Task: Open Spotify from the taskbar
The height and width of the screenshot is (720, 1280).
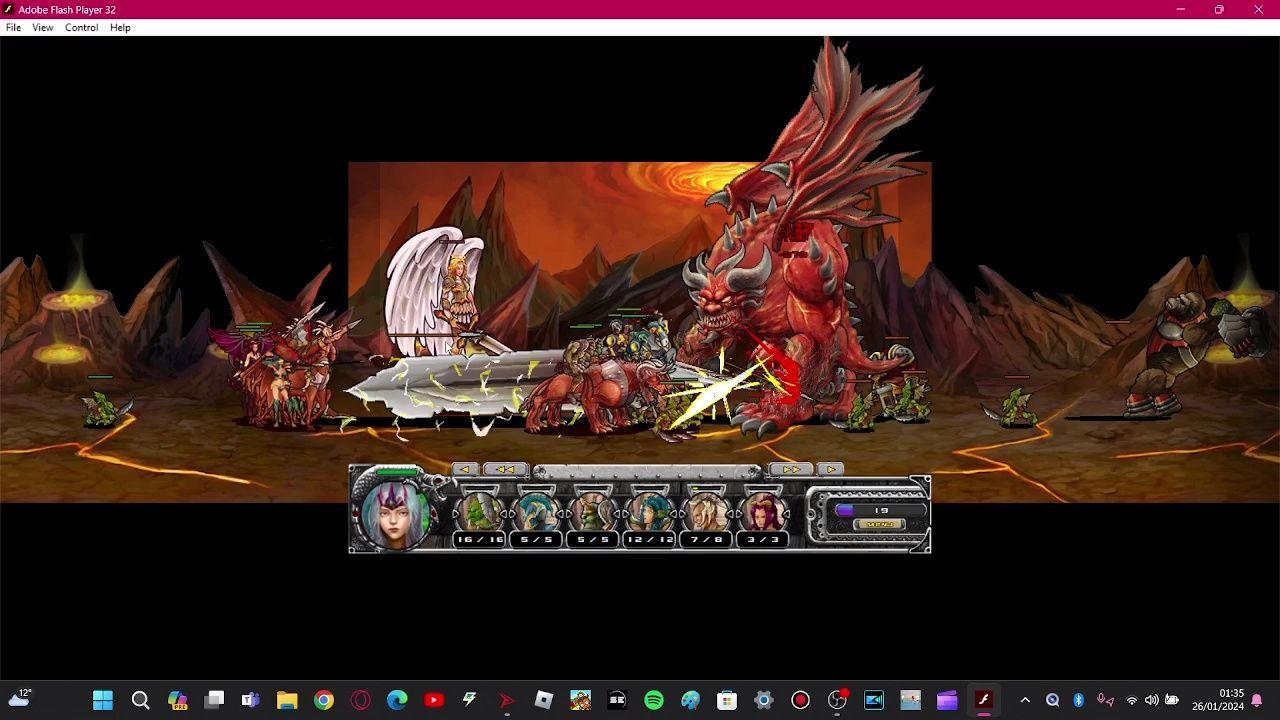Action: pyautogui.click(x=654, y=700)
